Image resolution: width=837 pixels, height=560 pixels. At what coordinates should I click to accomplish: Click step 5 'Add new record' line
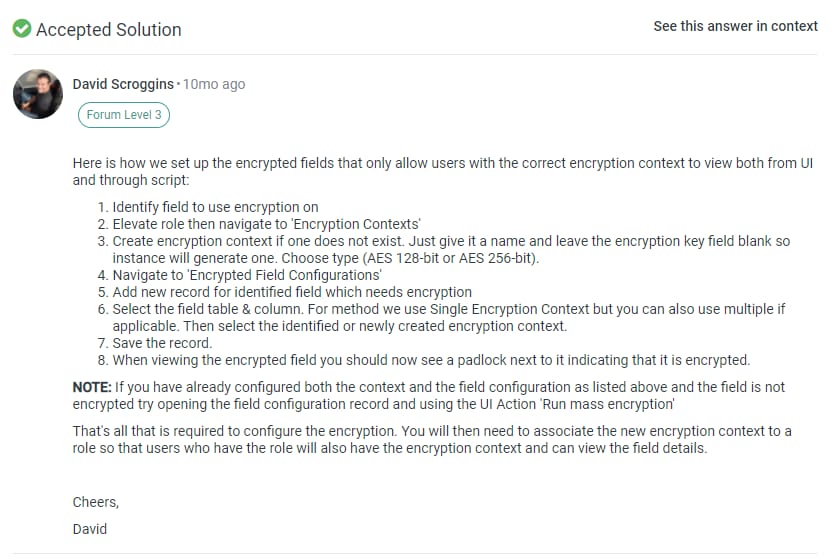click(x=292, y=292)
